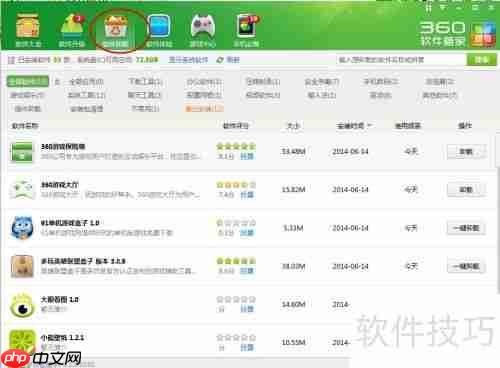This screenshot has height=368, width=500.
Task: Click the colorful 360 logo badge
Action: [483, 35]
